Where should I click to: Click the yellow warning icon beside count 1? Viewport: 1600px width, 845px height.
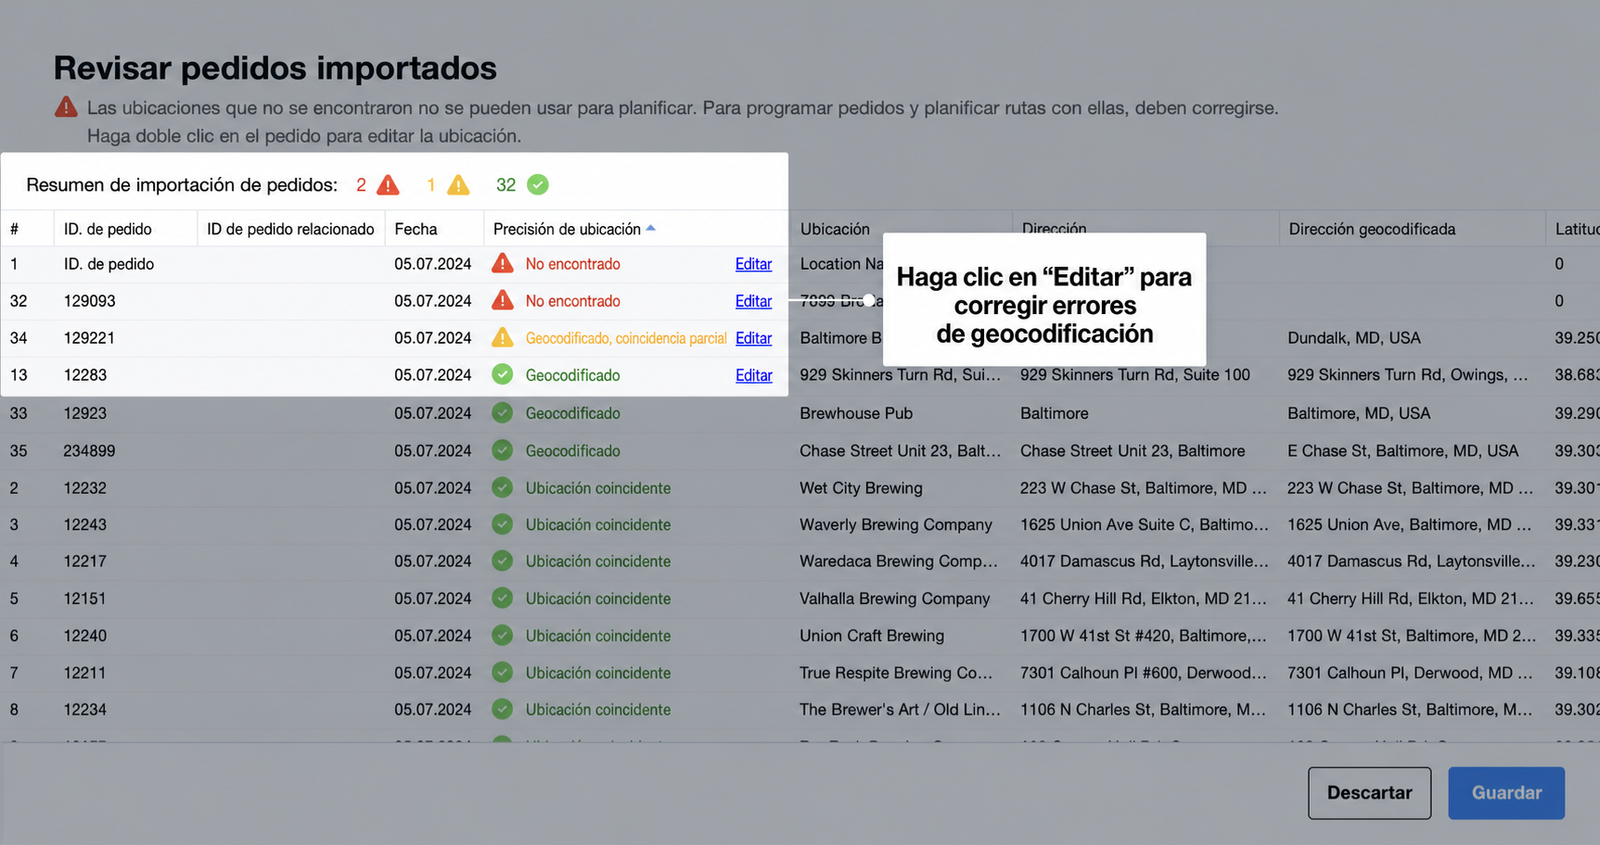click(458, 185)
